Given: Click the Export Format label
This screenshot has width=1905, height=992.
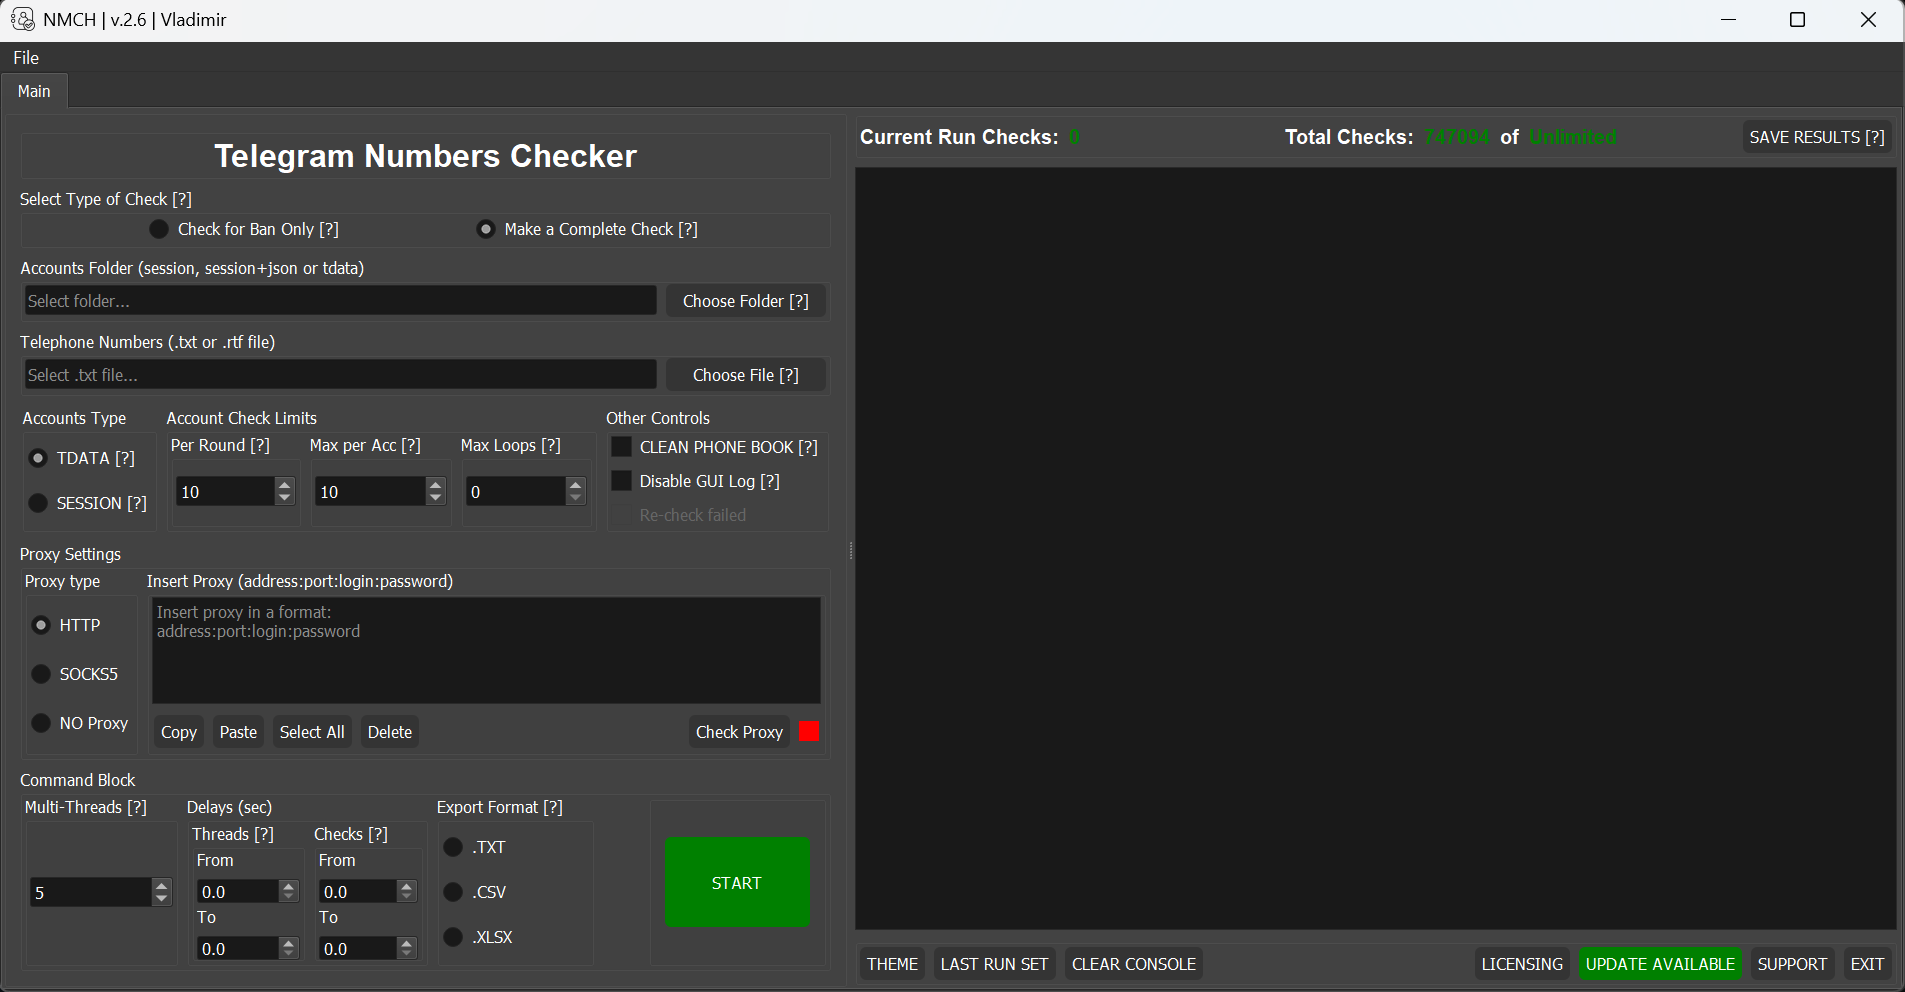Looking at the screenshot, I should pos(500,807).
